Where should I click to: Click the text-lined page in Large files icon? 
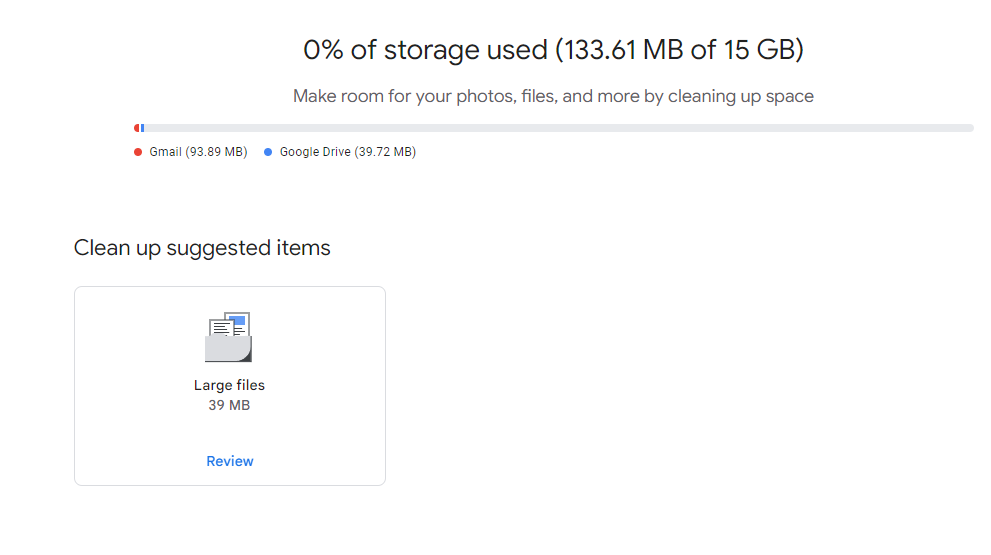pos(219,326)
